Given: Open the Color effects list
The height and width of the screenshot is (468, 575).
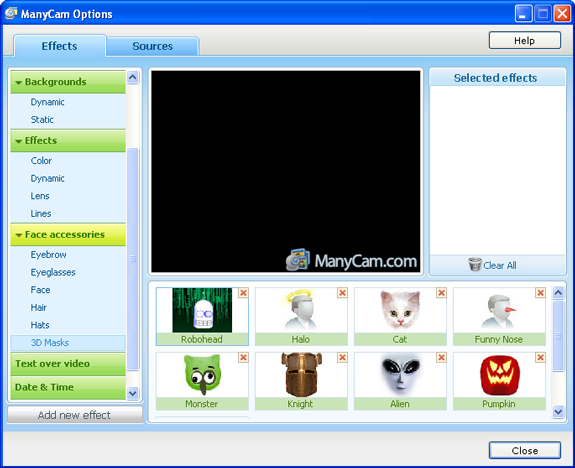Looking at the screenshot, I should (x=41, y=161).
